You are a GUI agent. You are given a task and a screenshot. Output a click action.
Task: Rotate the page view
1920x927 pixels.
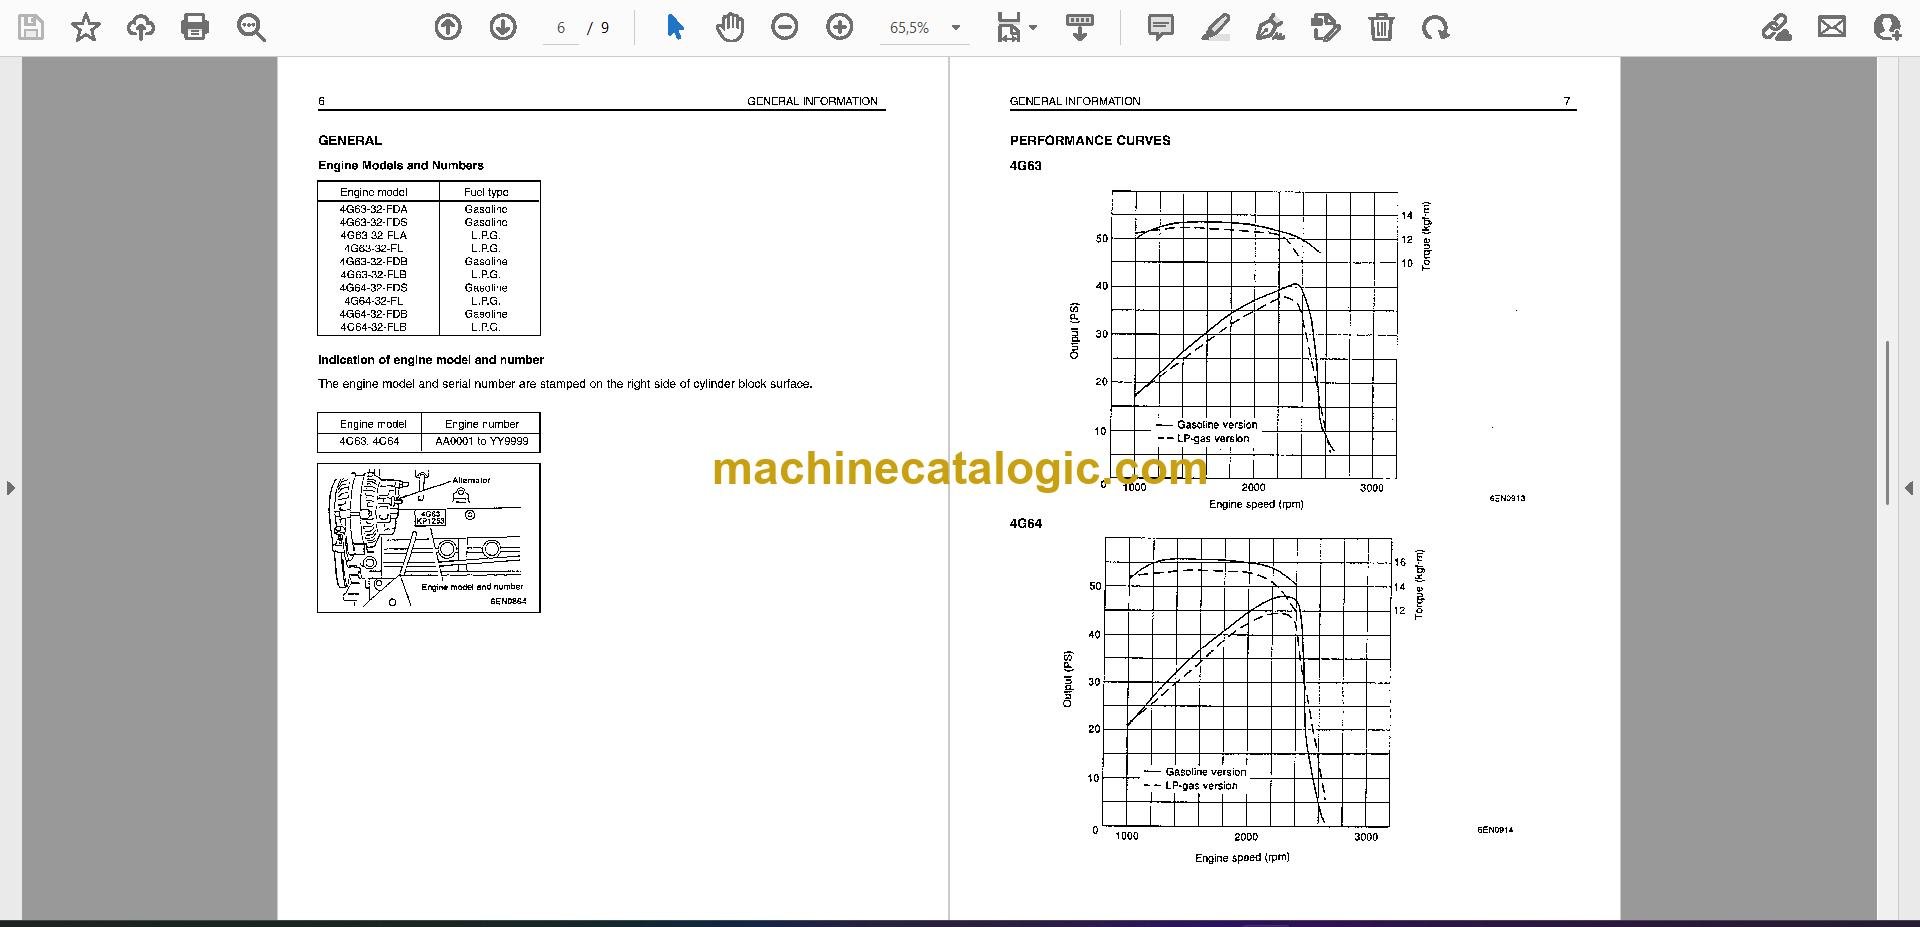(x=1435, y=28)
